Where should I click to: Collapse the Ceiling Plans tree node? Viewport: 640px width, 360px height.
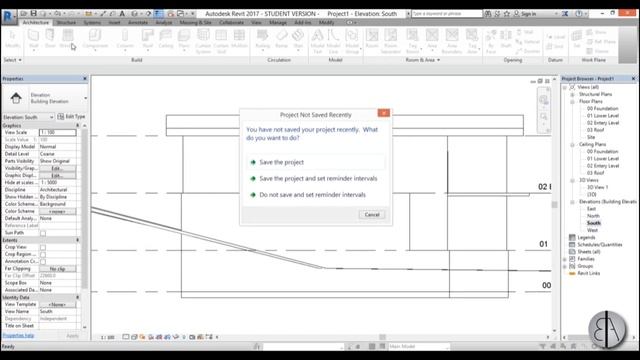(573, 144)
